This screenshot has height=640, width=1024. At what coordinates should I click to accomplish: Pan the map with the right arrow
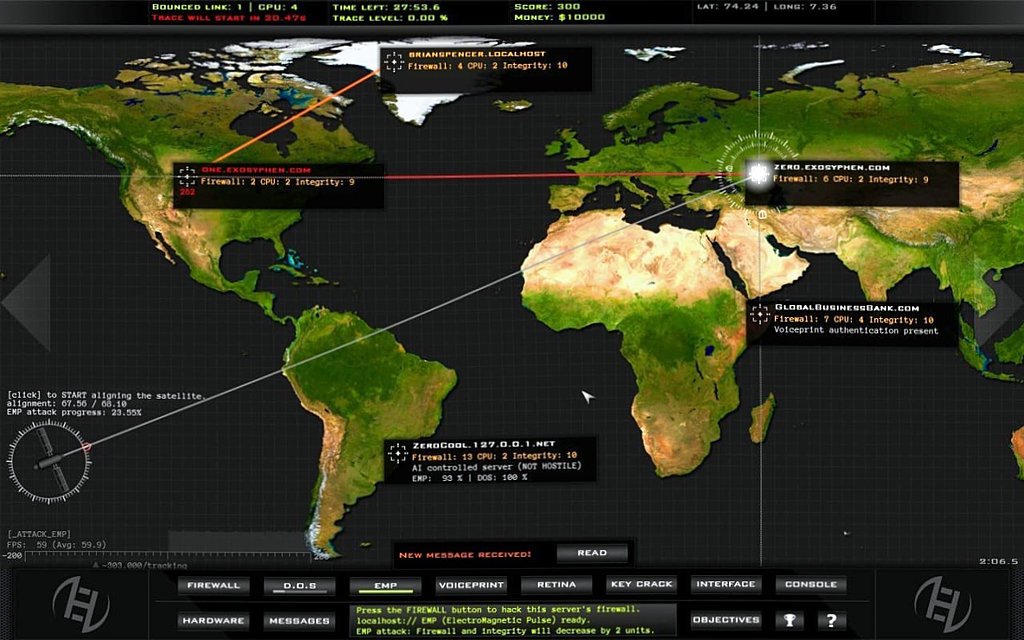pos(999,302)
